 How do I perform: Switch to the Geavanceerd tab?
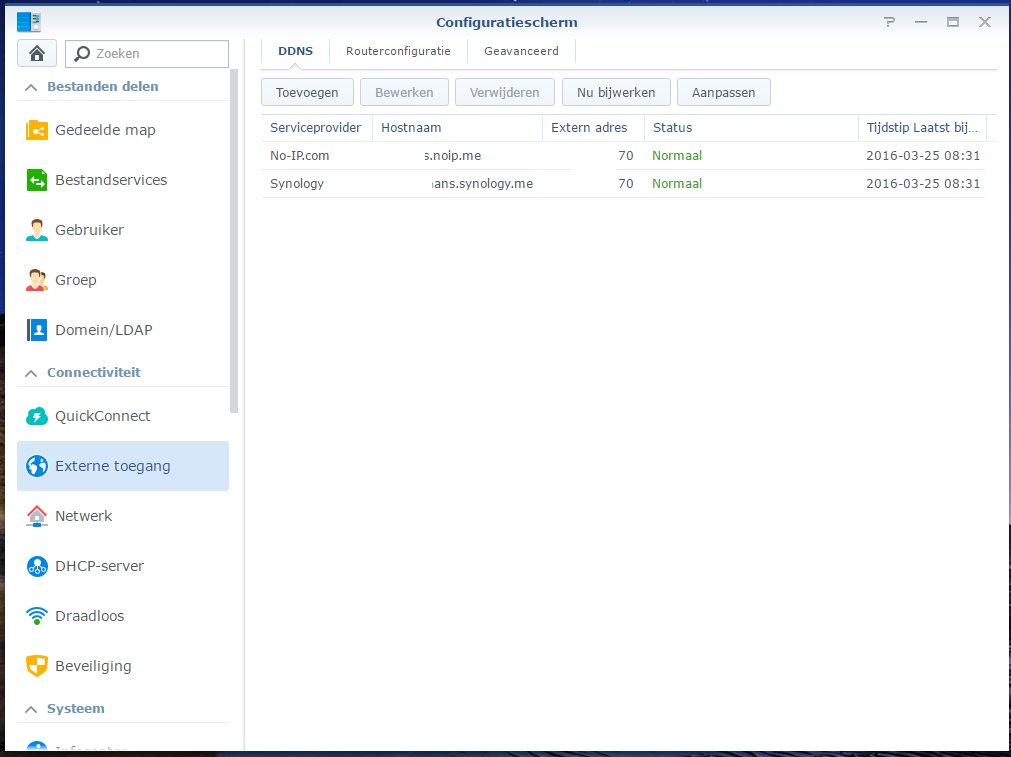[x=521, y=51]
